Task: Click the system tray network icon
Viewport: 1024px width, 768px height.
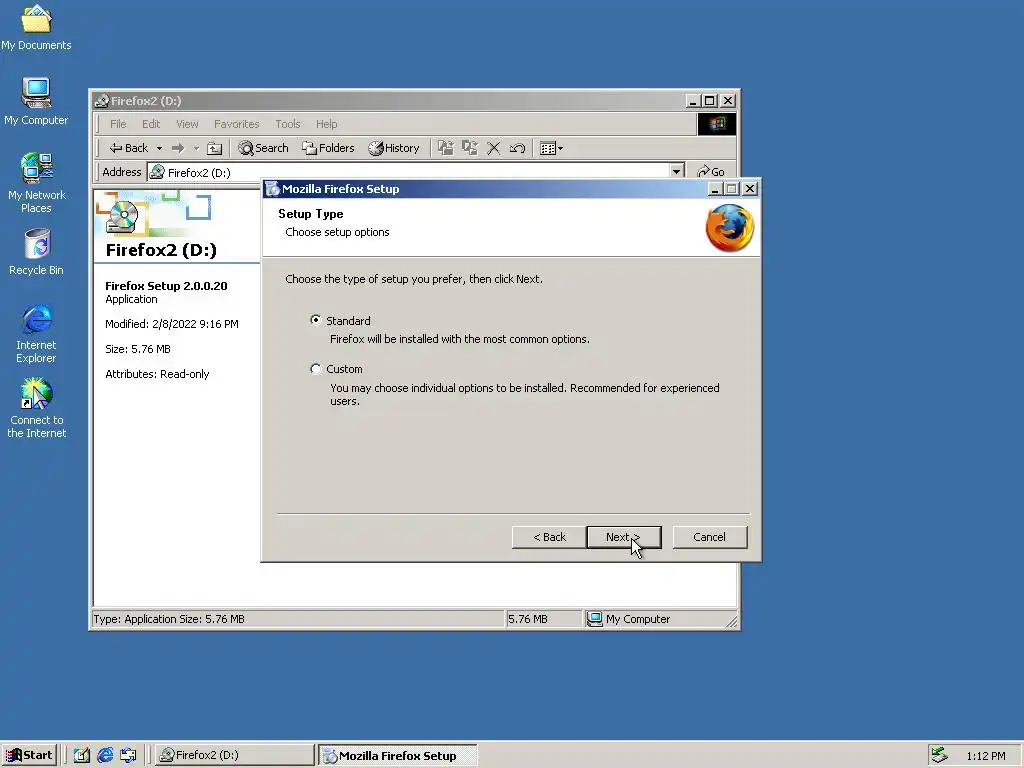Action: tap(939, 755)
